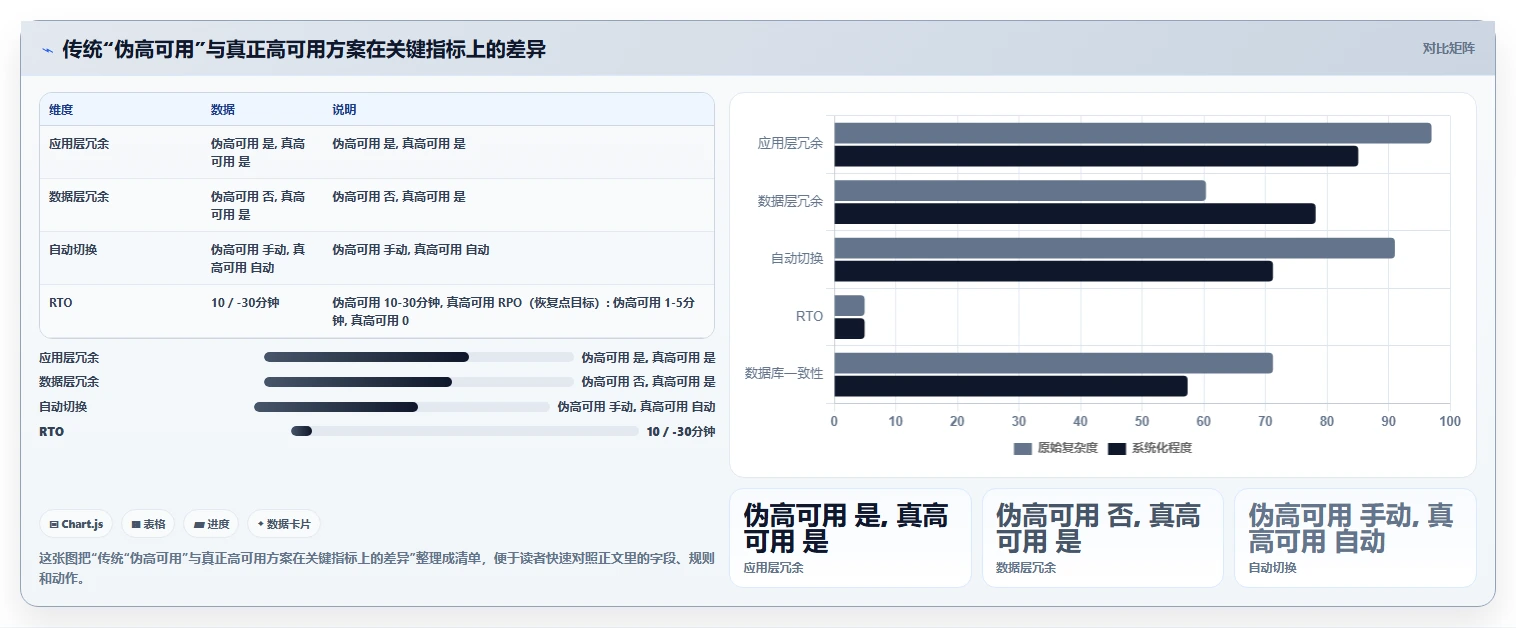Click the 数据层冗余 chart axis label

790,202
